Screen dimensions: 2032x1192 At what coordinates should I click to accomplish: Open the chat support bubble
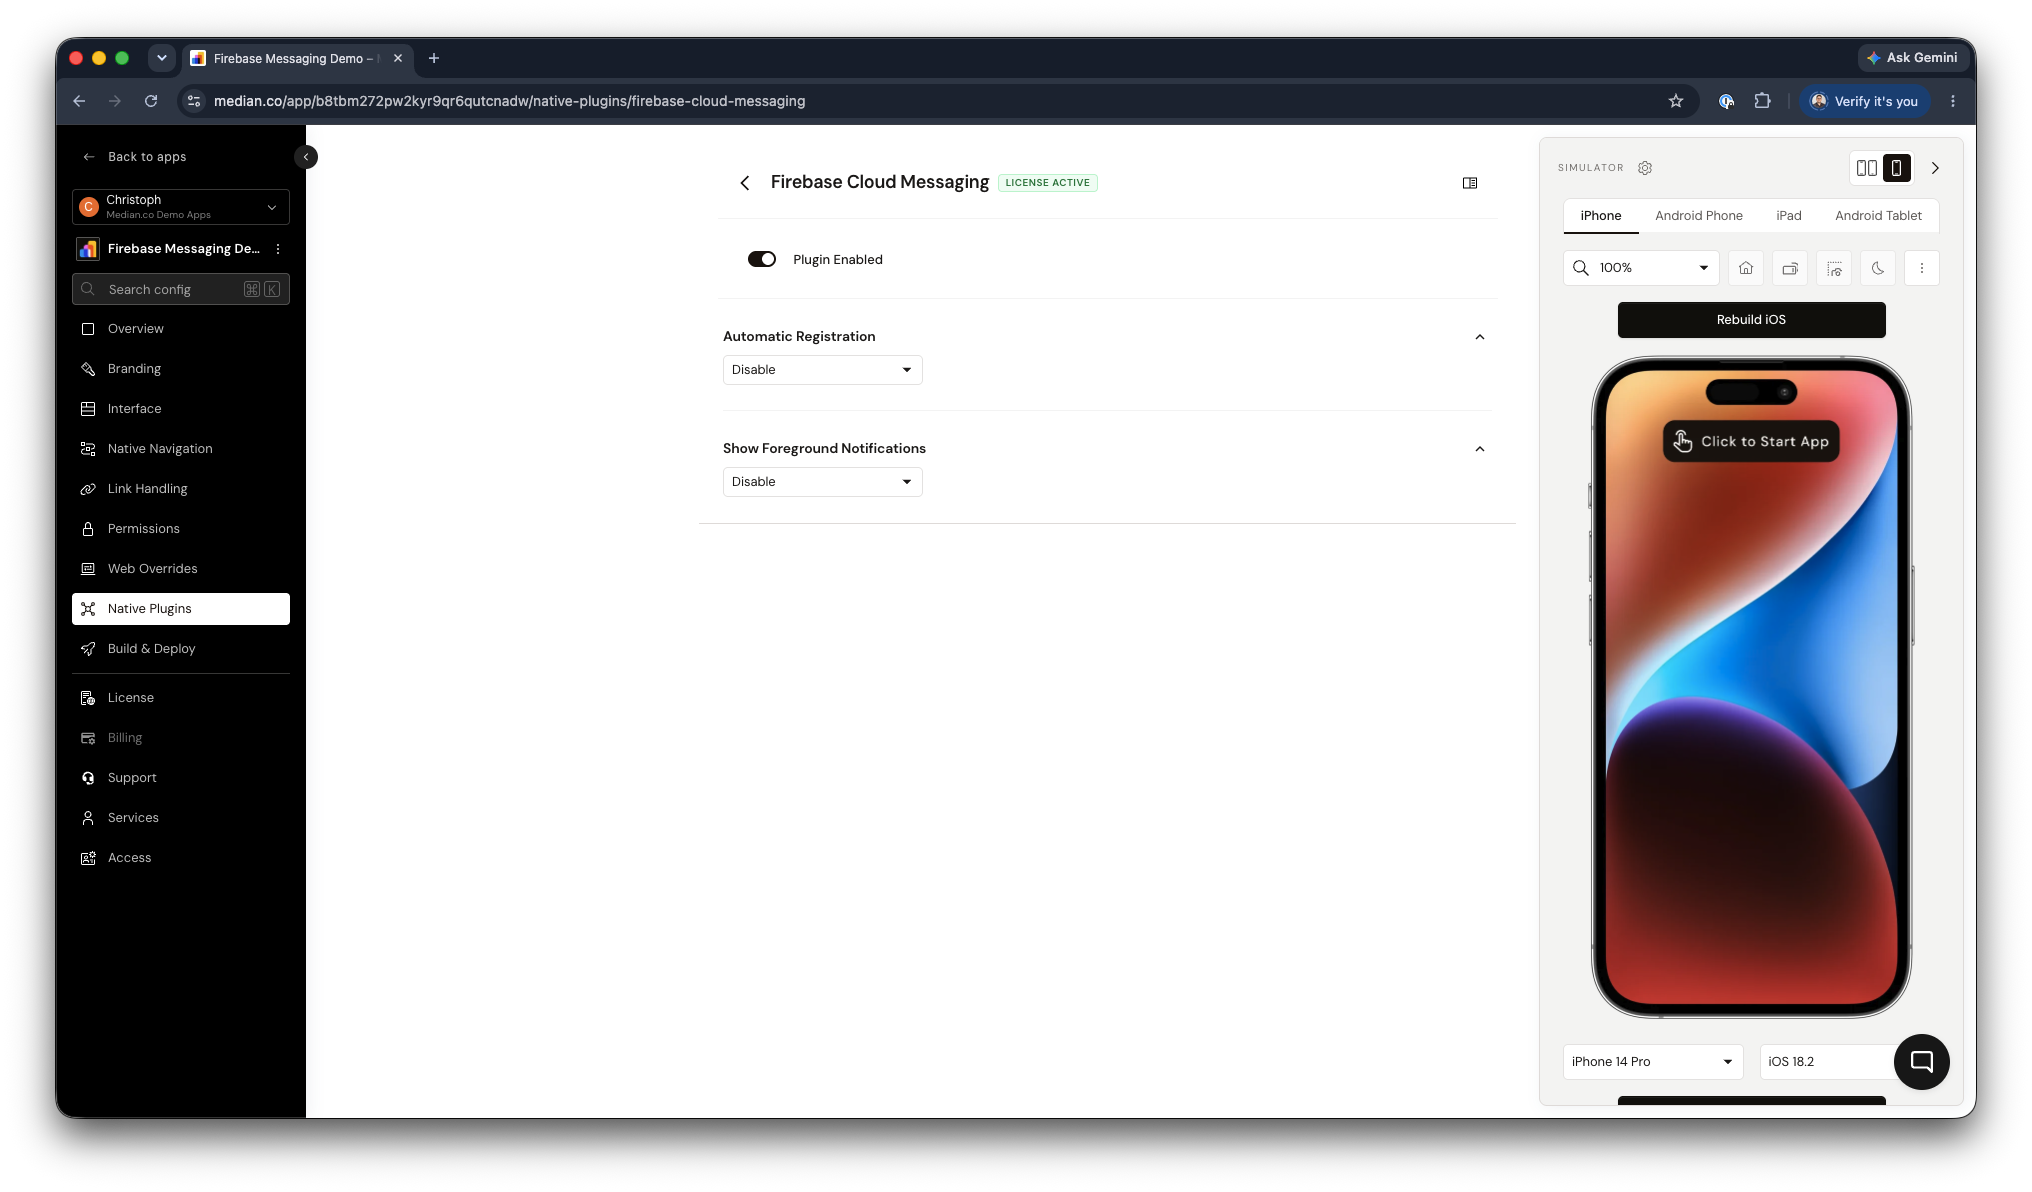pyautogui.click(x=1921, y=1061)
